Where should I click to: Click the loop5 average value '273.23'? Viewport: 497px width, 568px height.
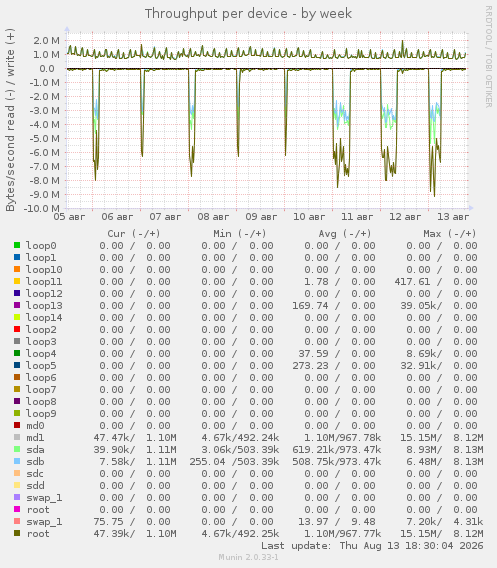click(x=310, y=366)
